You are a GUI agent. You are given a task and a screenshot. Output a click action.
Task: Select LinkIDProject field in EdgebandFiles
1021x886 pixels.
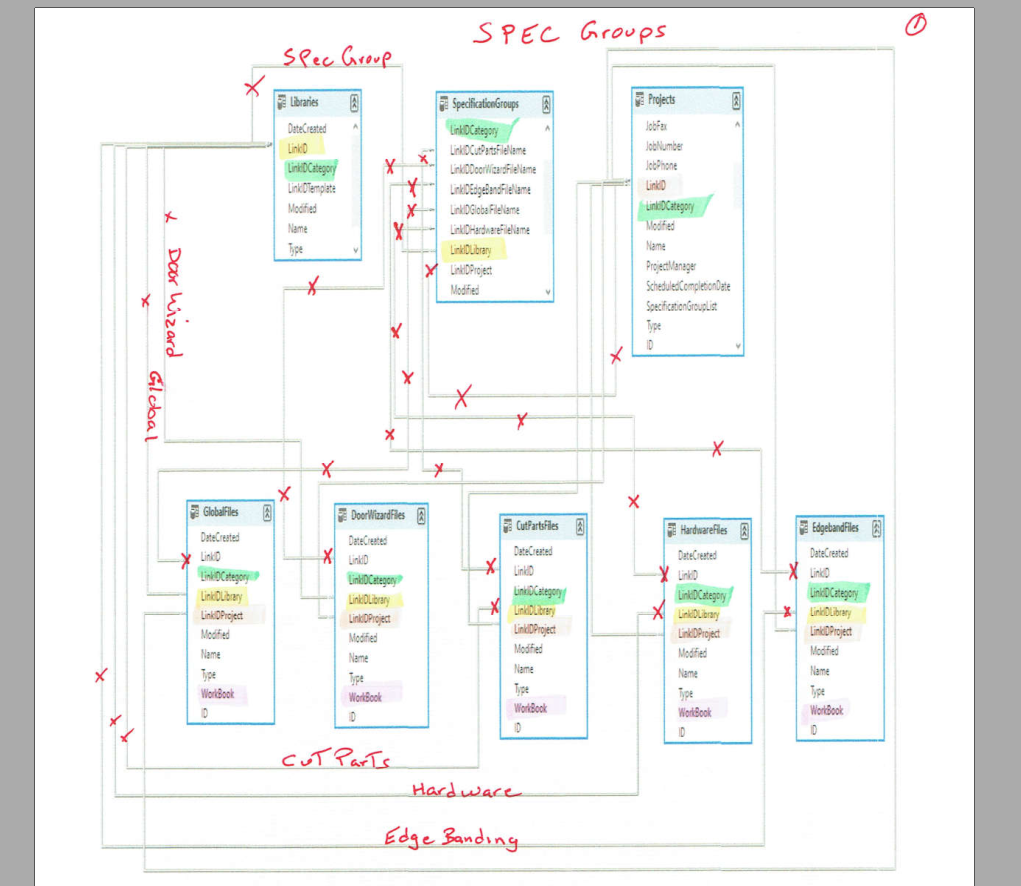pos(831,631)
